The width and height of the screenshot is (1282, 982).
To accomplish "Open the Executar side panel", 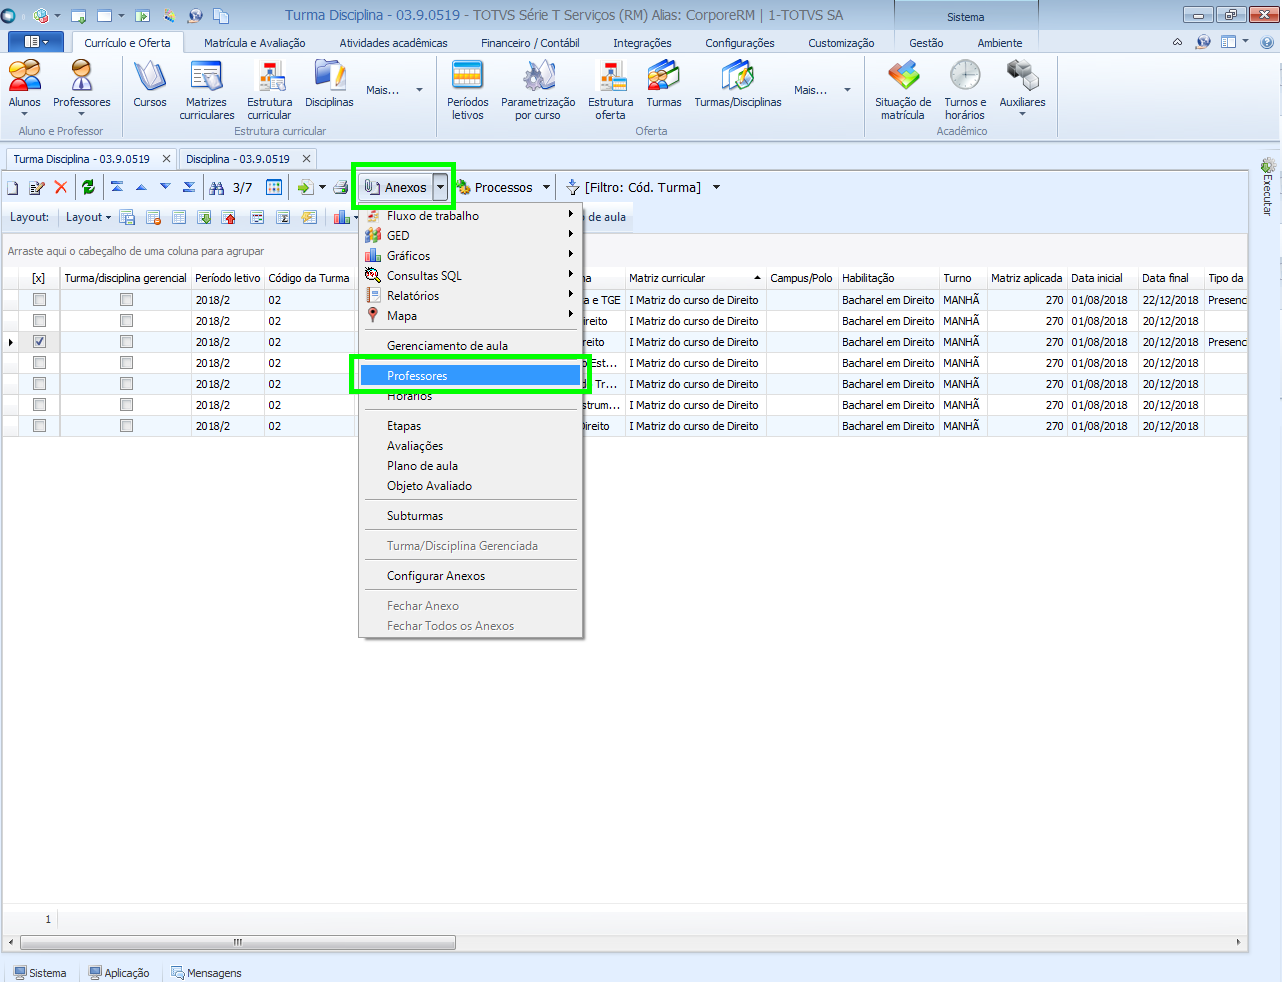I will tap(1267, 187).
